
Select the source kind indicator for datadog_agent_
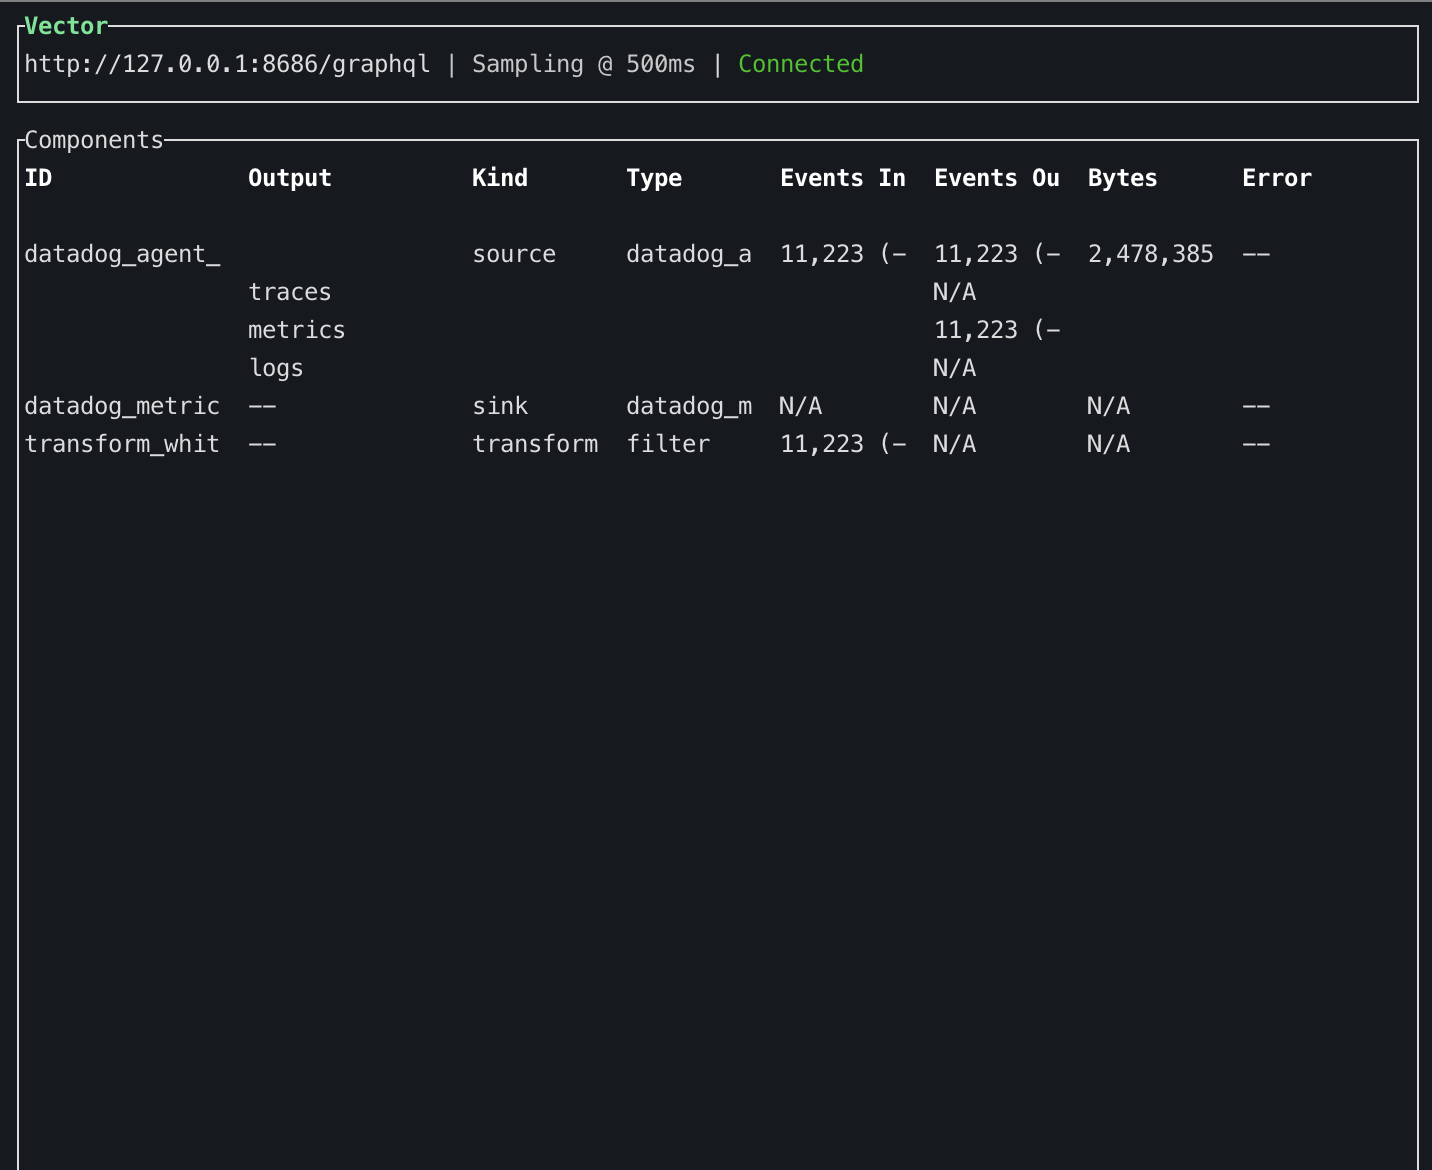pos(513,254)
